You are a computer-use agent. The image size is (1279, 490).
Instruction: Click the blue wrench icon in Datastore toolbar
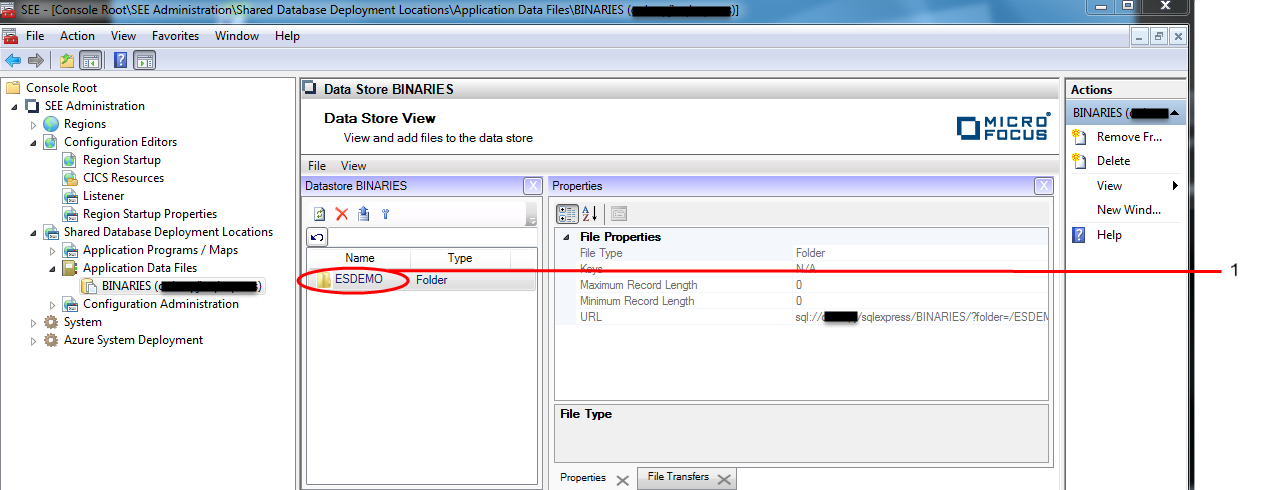(x=385, y=214)
